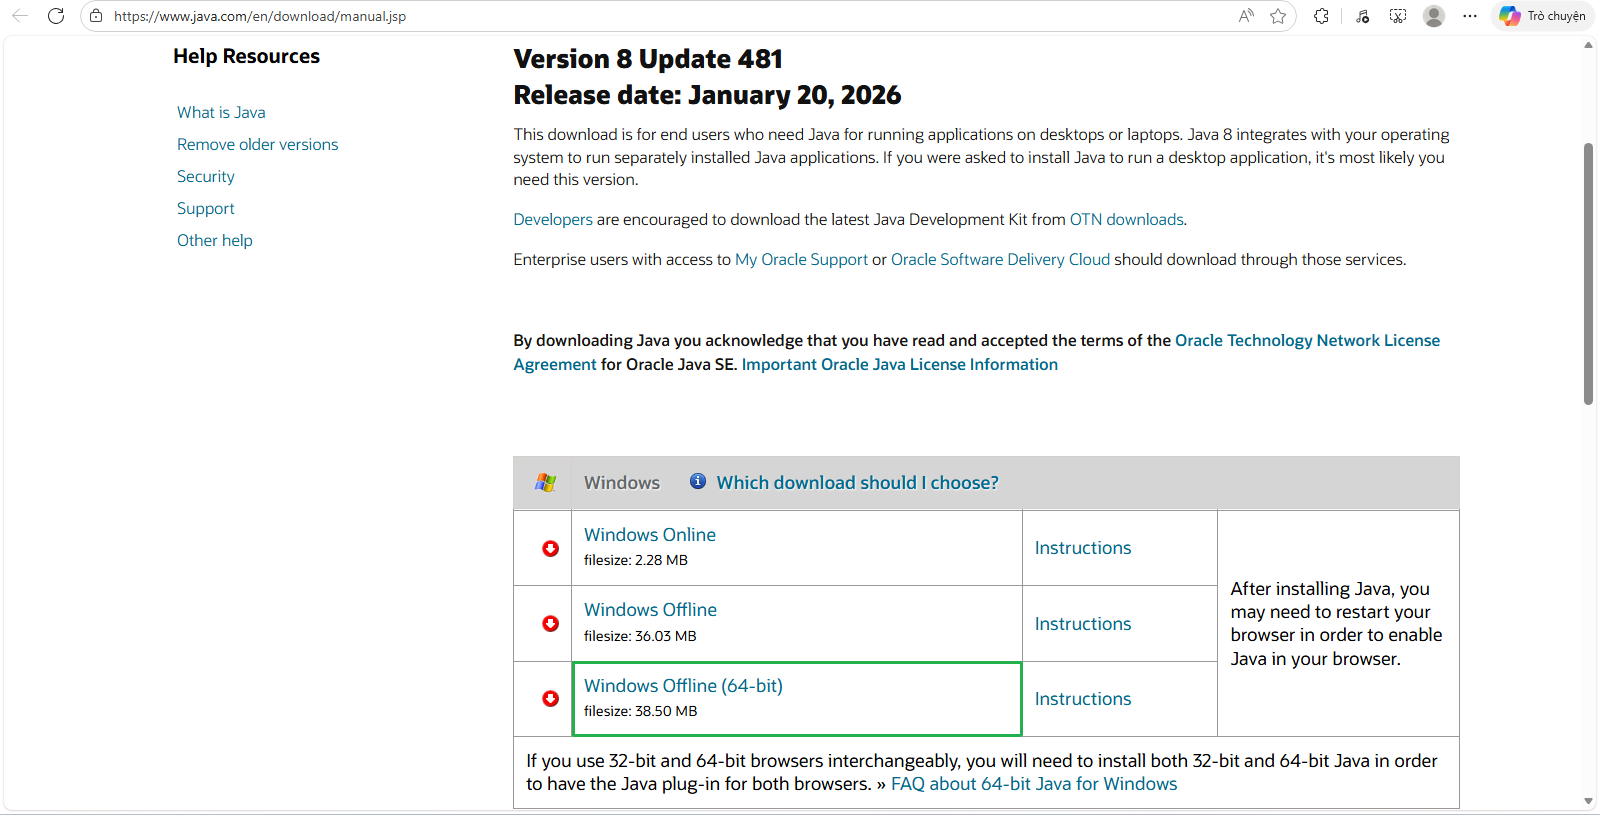The image size is (1600, 815).
Task: Open FAQ about 64-bit Java for Windows
Action: coord(1034,784)
